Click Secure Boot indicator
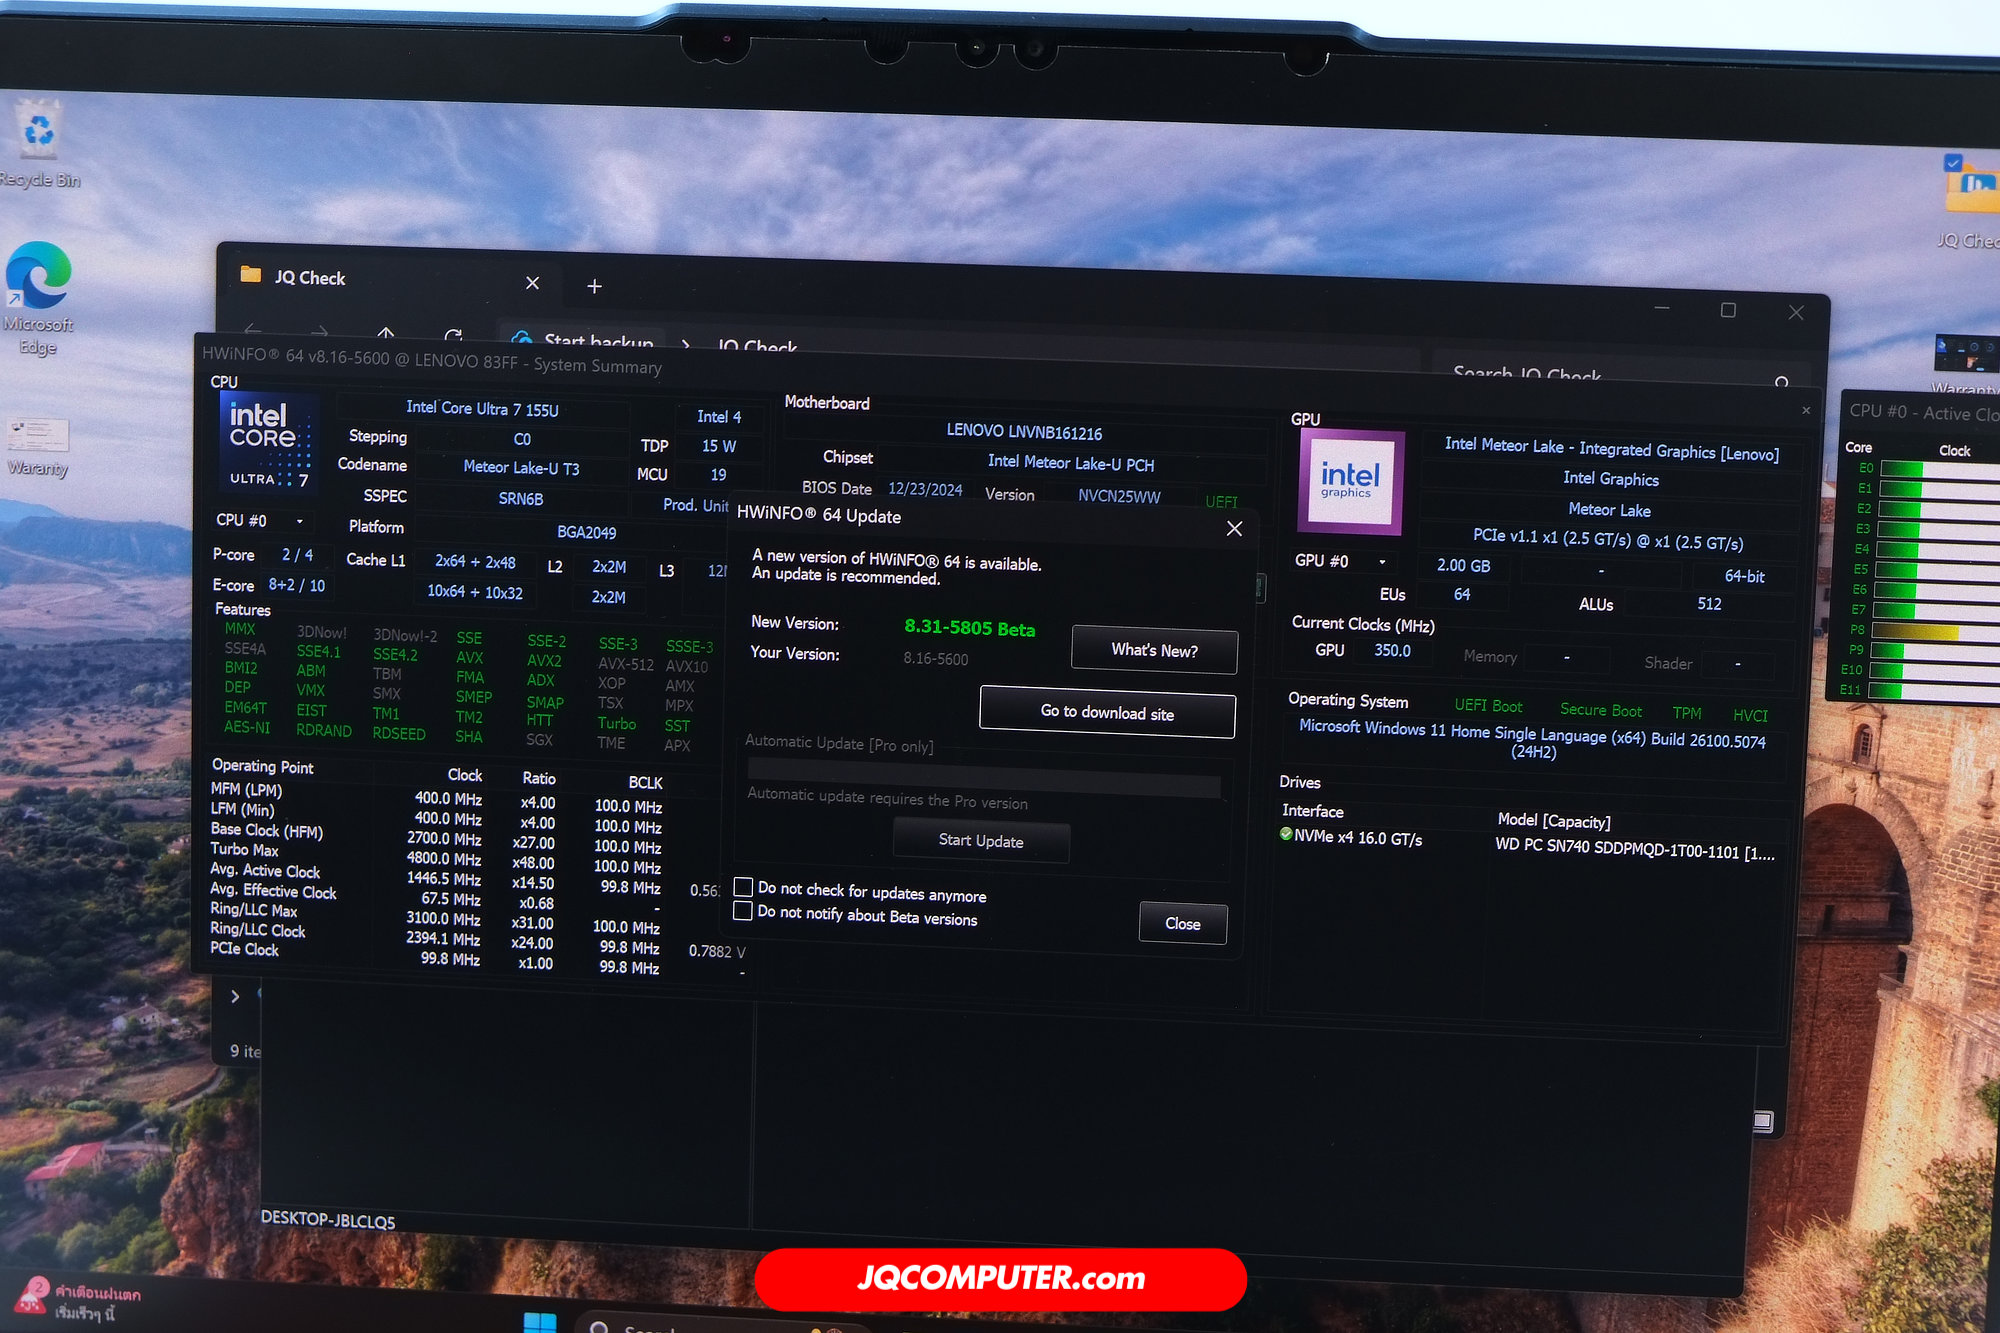Viewport: 2000px width, 1333px height. click(x=1601, y=710)
